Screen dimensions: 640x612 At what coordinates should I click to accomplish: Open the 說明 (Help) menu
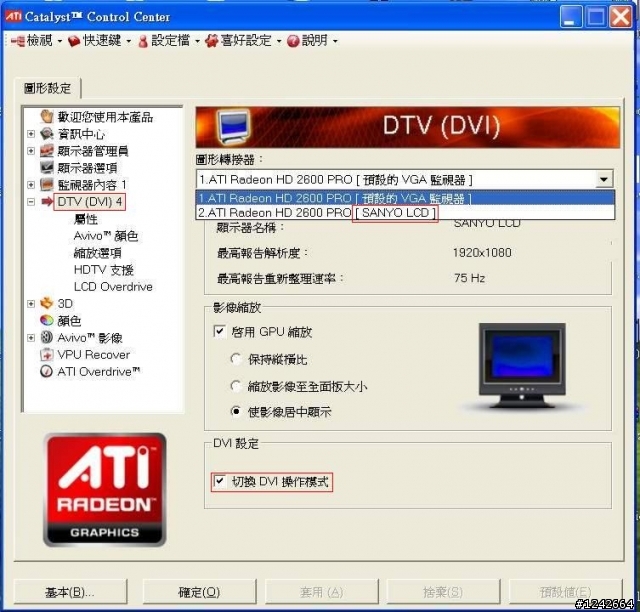(x=313, y=41)
